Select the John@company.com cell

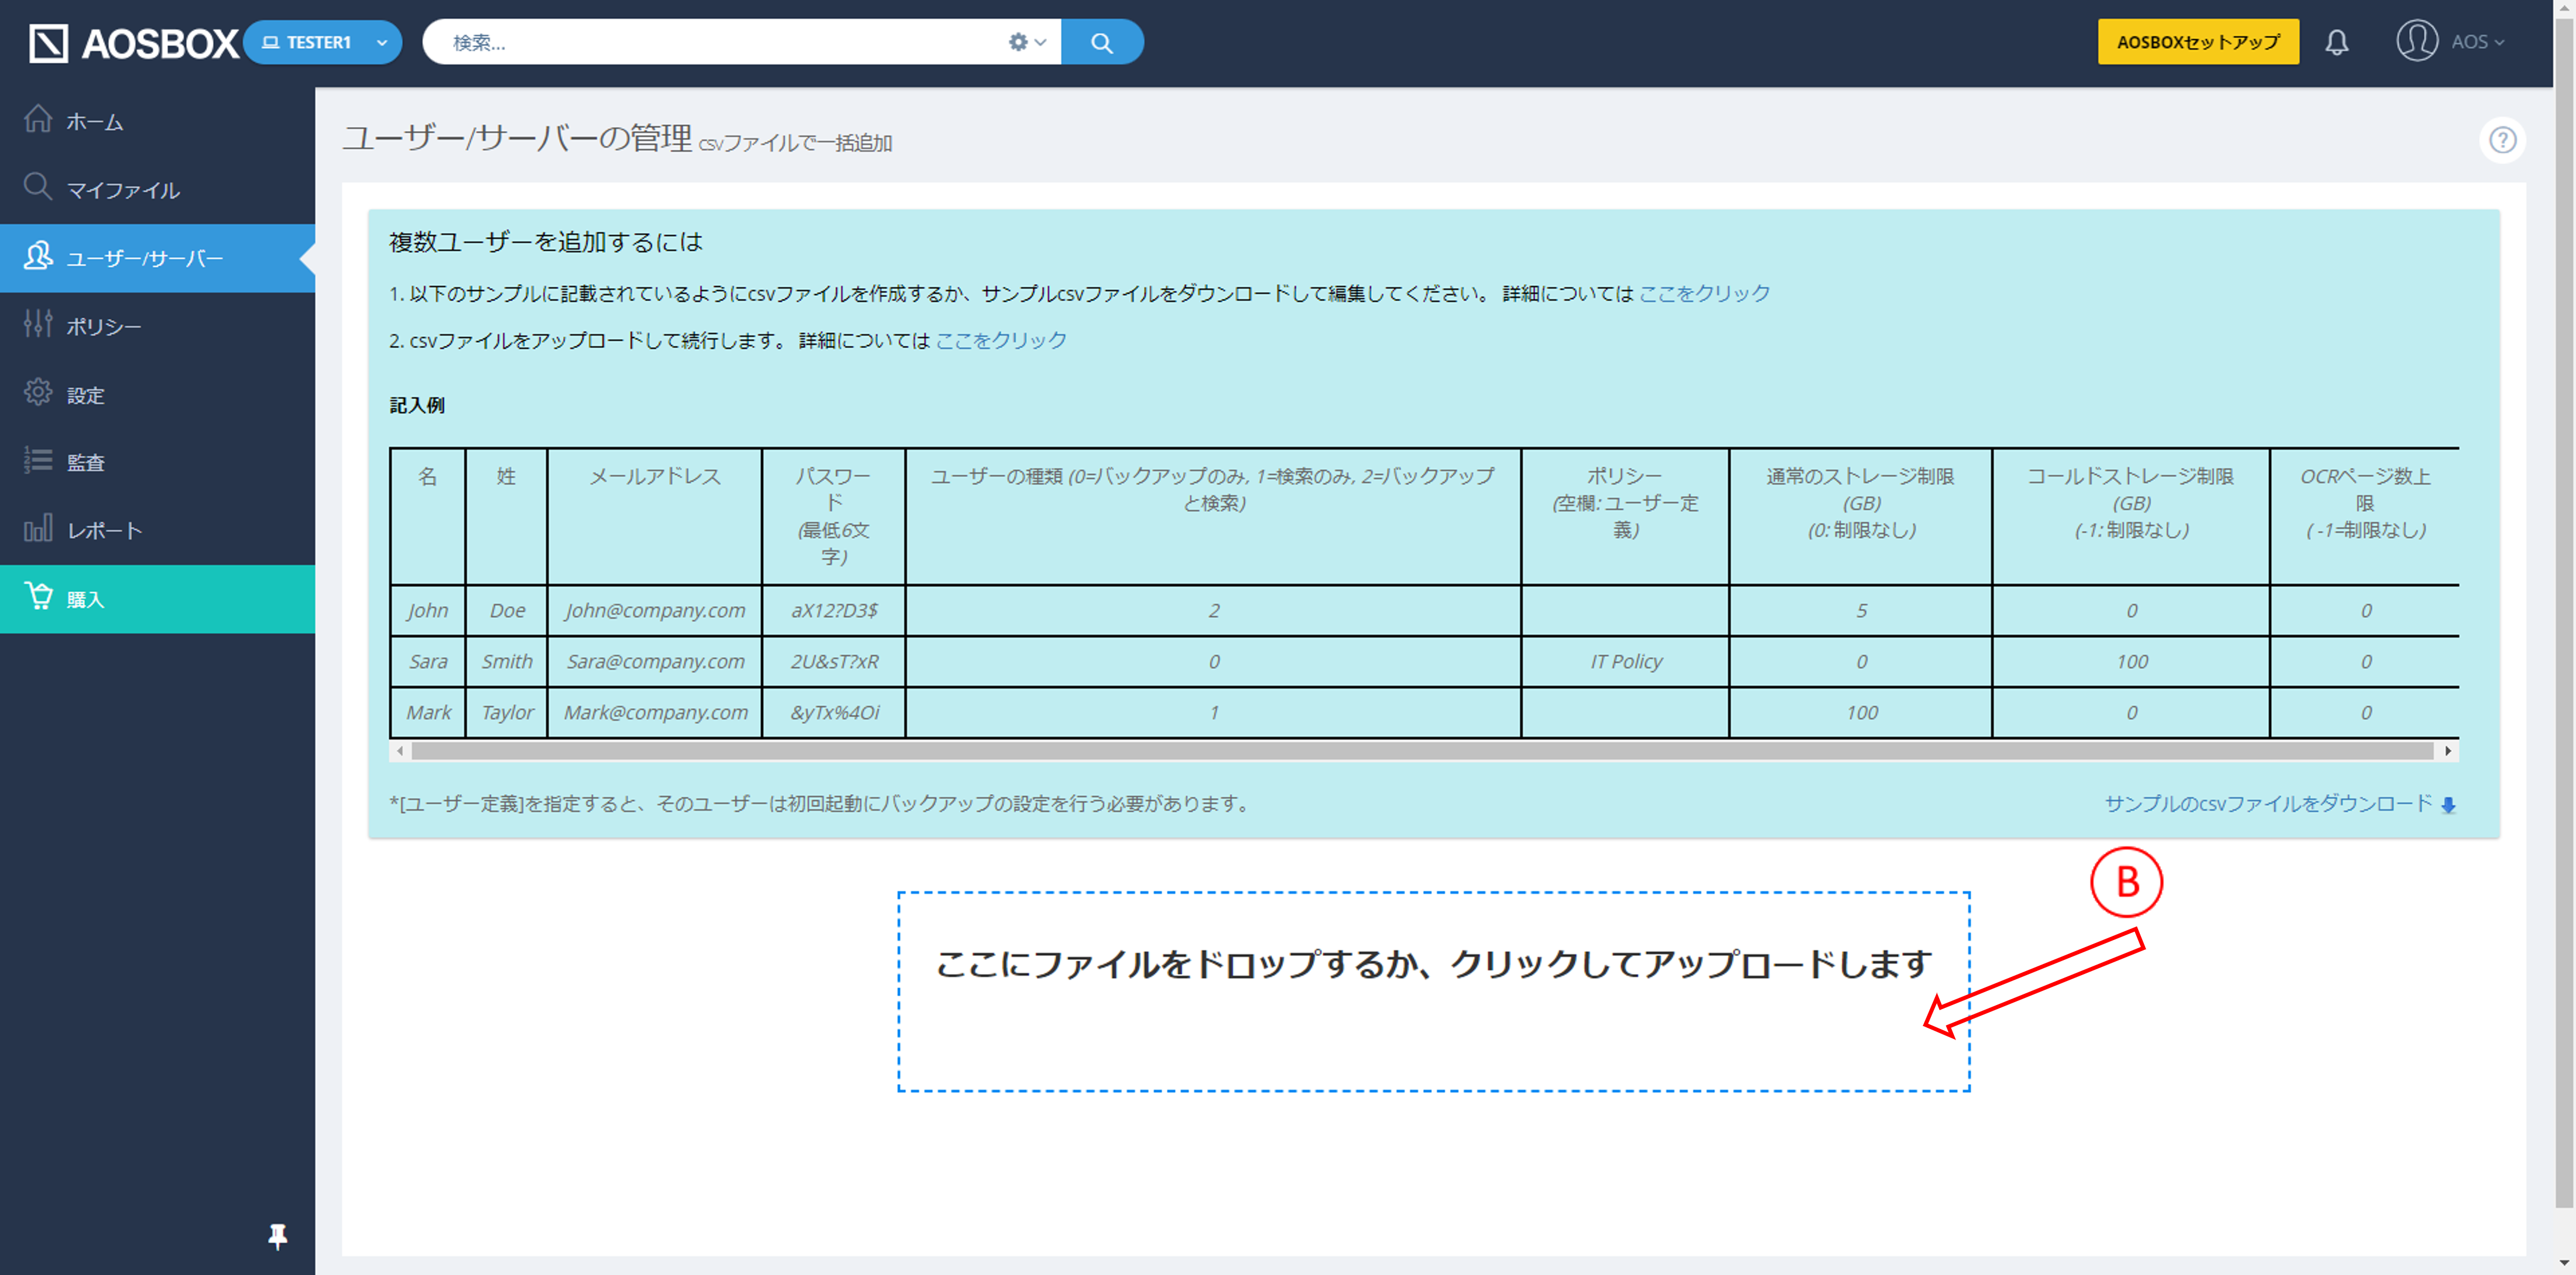coord(655,611)
